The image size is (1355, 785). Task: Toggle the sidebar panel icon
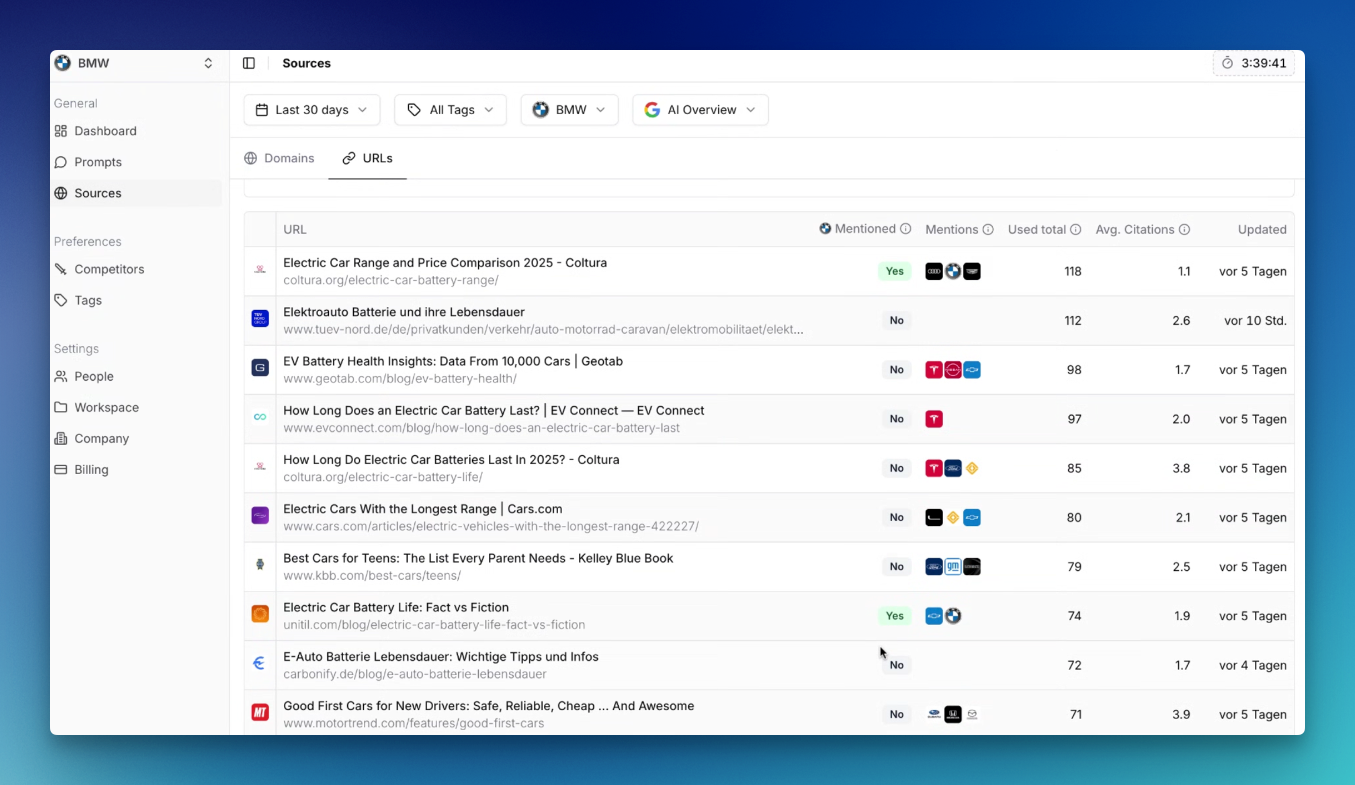[249, 63]
